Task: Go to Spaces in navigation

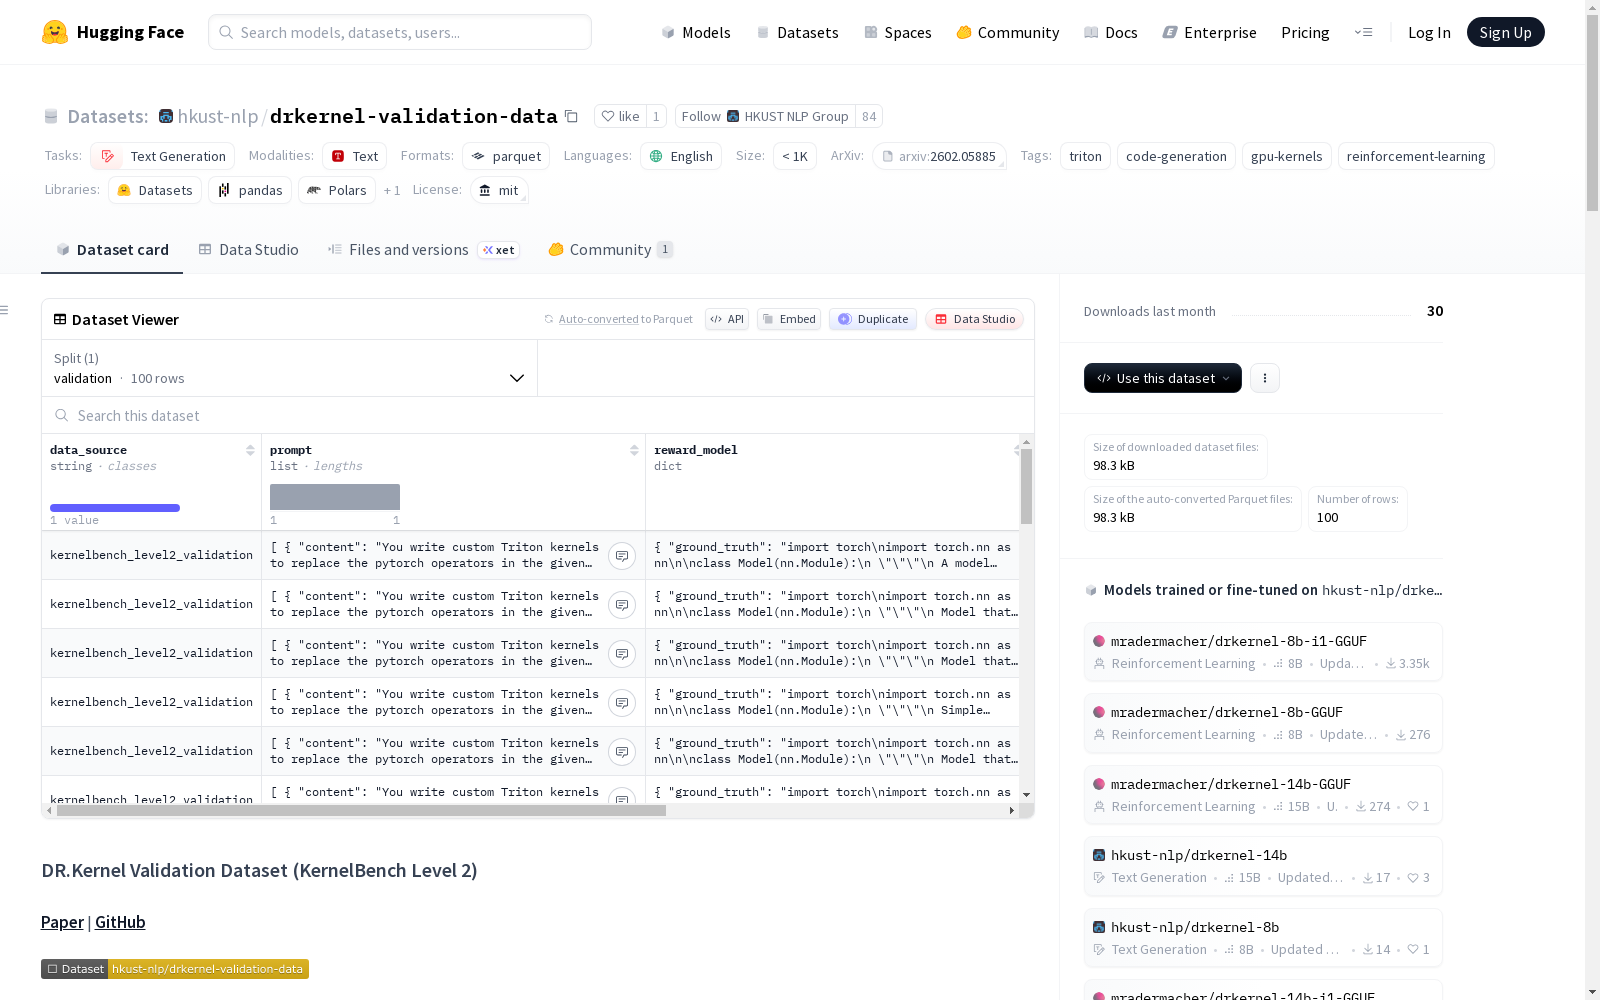Action: pos(897,32)
